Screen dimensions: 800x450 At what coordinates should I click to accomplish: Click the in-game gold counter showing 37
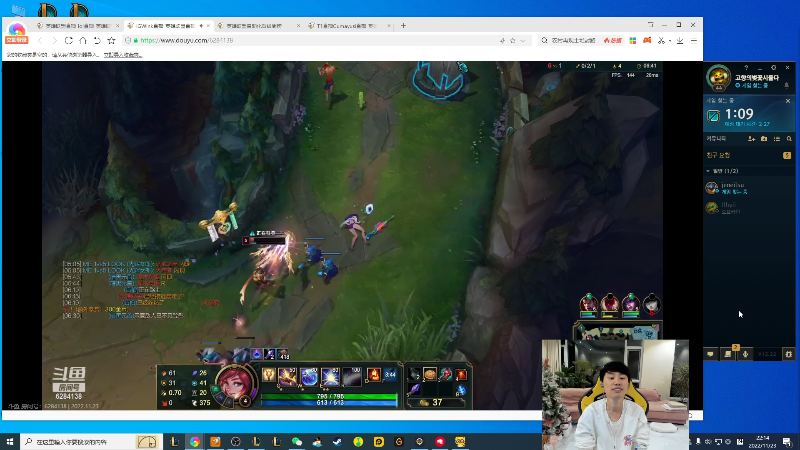[x=435, y=403]
